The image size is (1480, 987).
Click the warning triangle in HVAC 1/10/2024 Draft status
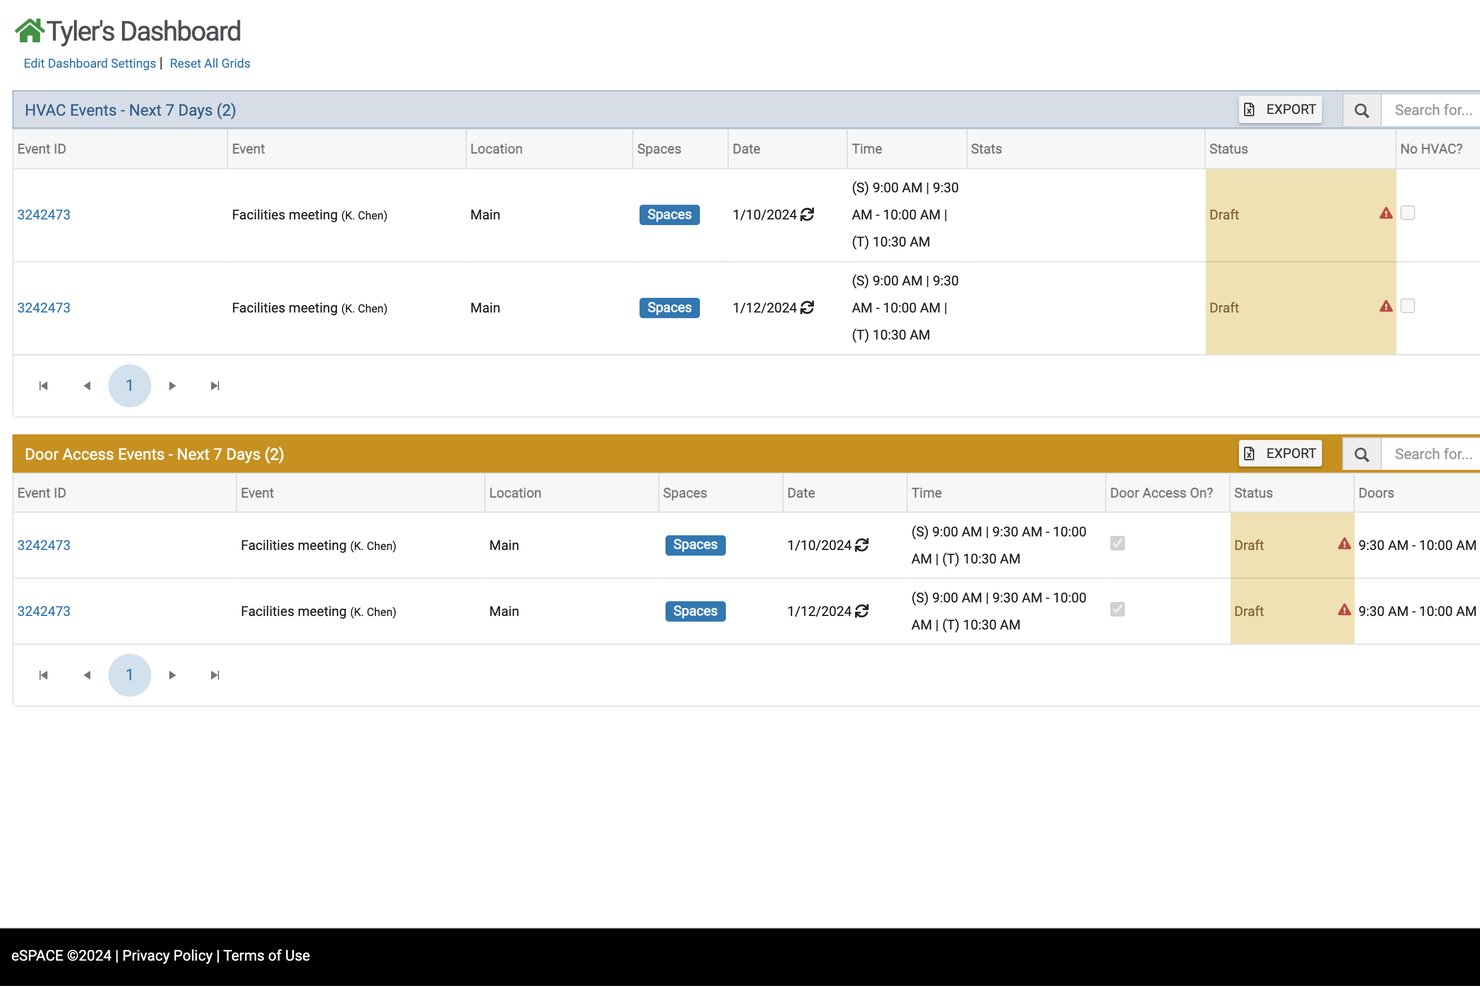(1386, 213)
